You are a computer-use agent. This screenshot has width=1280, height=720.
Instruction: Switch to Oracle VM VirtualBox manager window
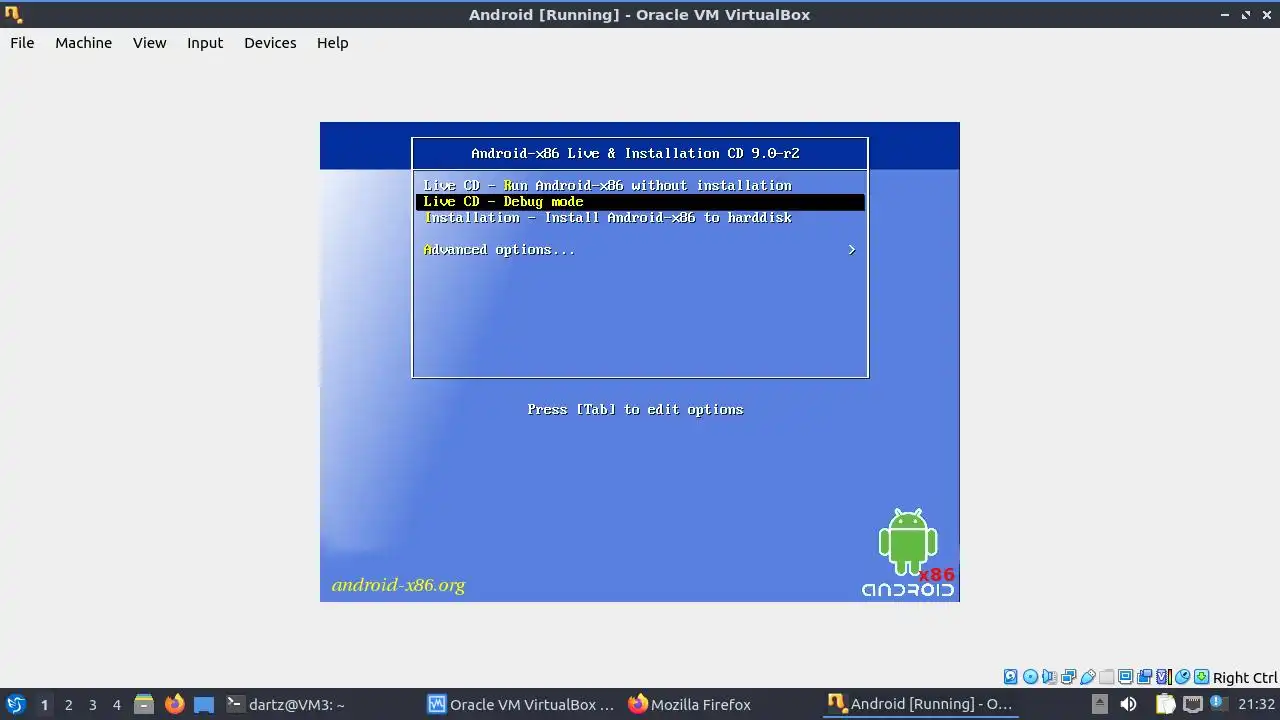[x=521, y=704]
